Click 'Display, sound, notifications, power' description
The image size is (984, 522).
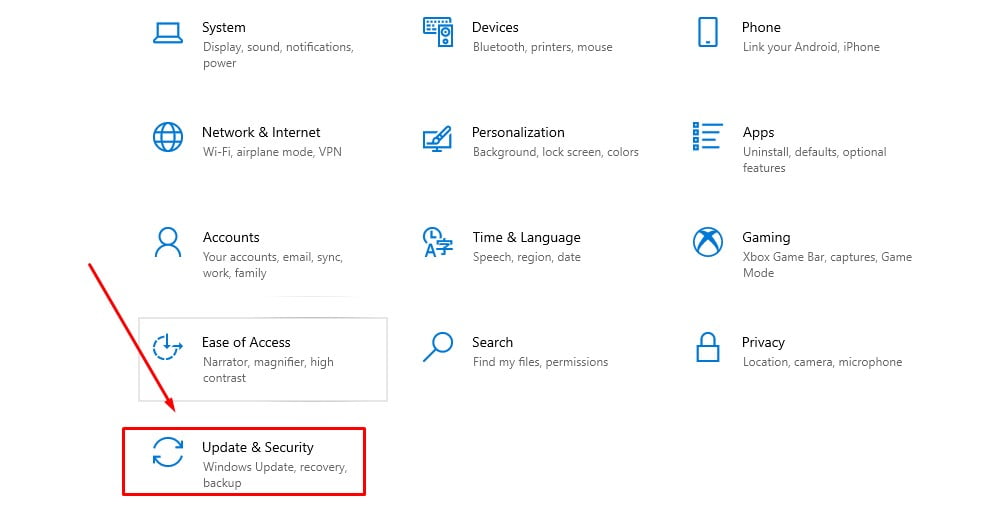click(278, 55)
